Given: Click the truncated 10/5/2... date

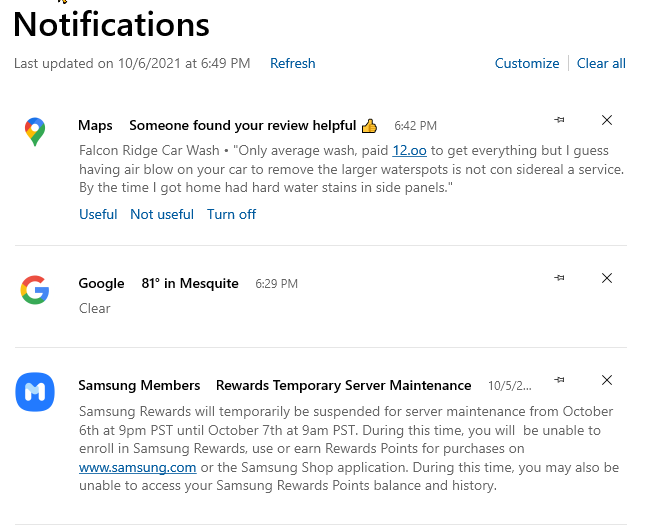Looking at the screenshot, I should 510,386.
